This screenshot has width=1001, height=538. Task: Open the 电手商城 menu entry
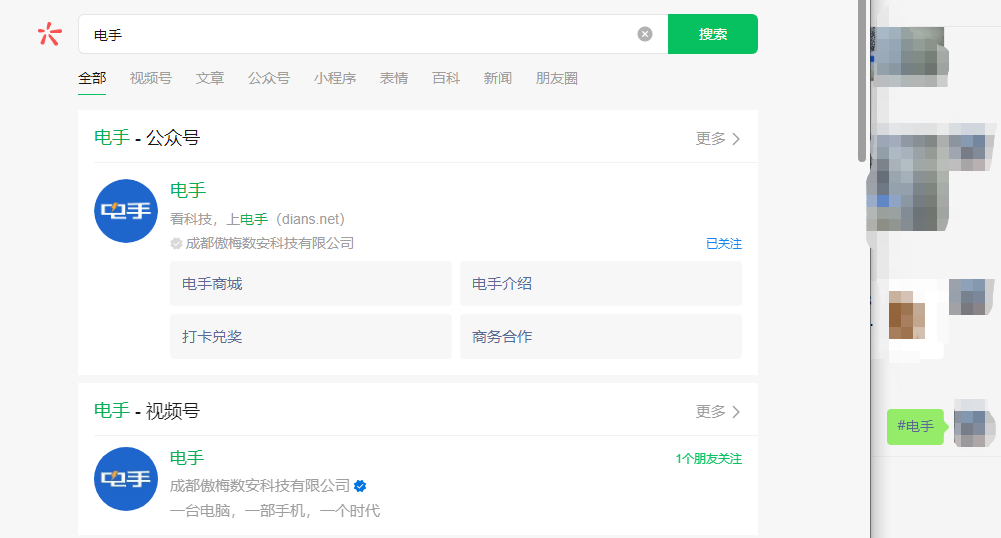click(310, 283)
